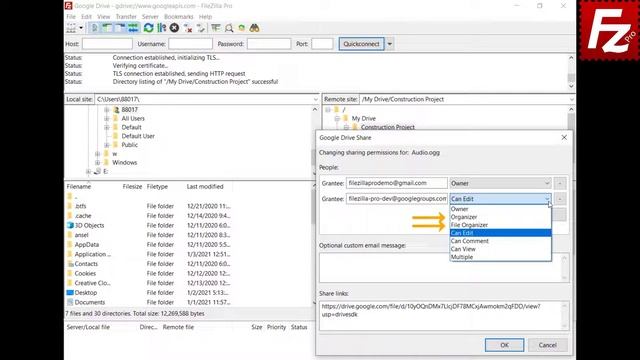Search files with binoculars icon
This screenshot has width=640, height=360.
254,28
